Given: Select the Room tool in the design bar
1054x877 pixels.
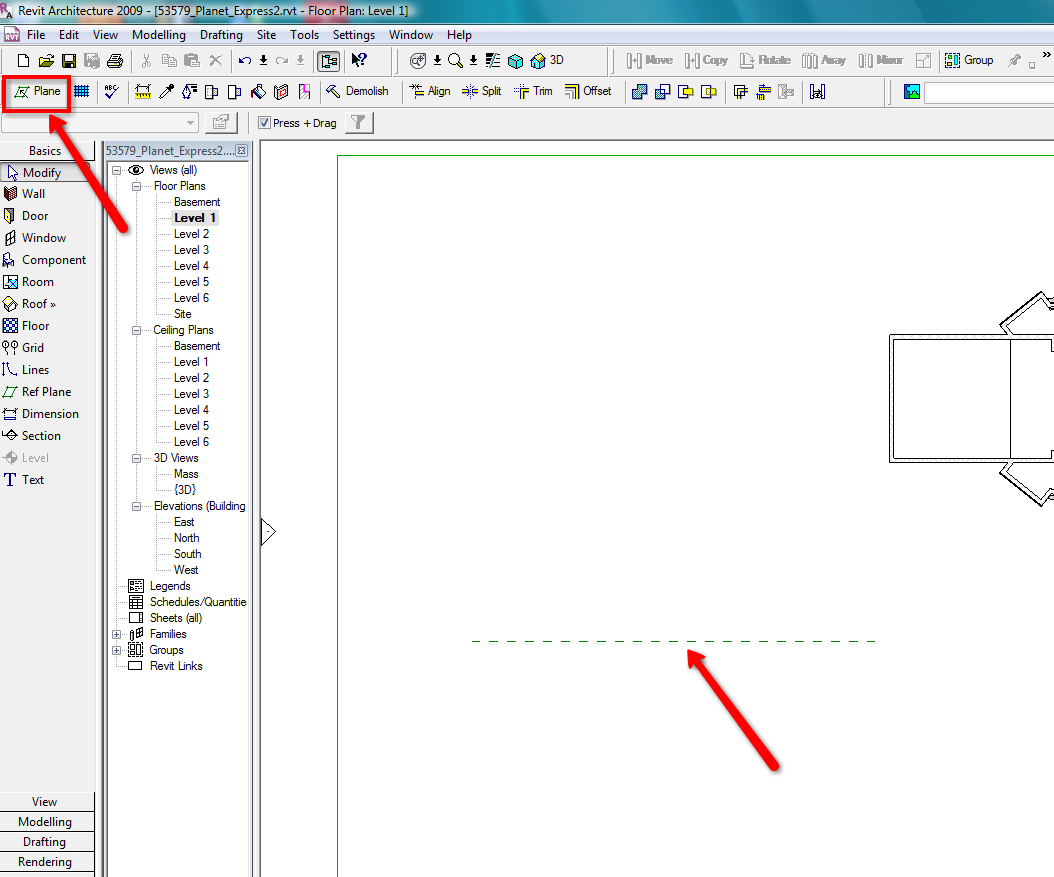Looking at the screenshot, I should click(28, 282).
